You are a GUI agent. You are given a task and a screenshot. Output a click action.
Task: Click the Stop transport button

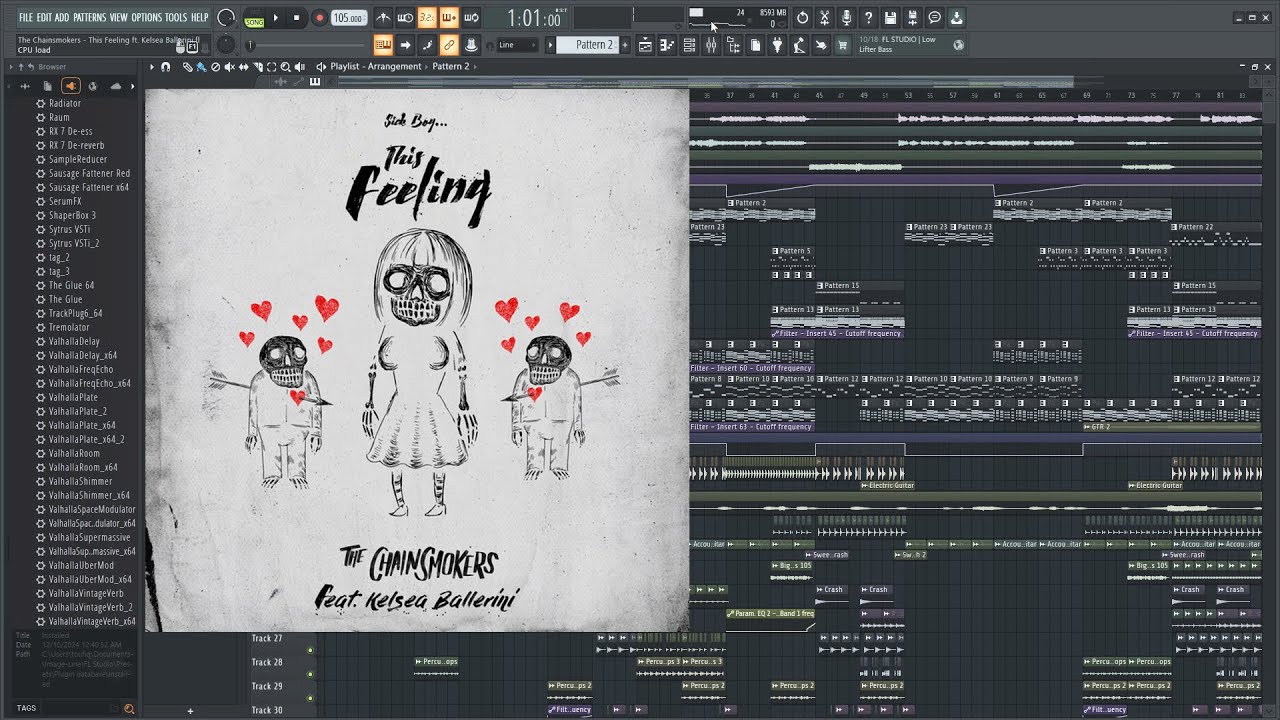coord(296,18)
